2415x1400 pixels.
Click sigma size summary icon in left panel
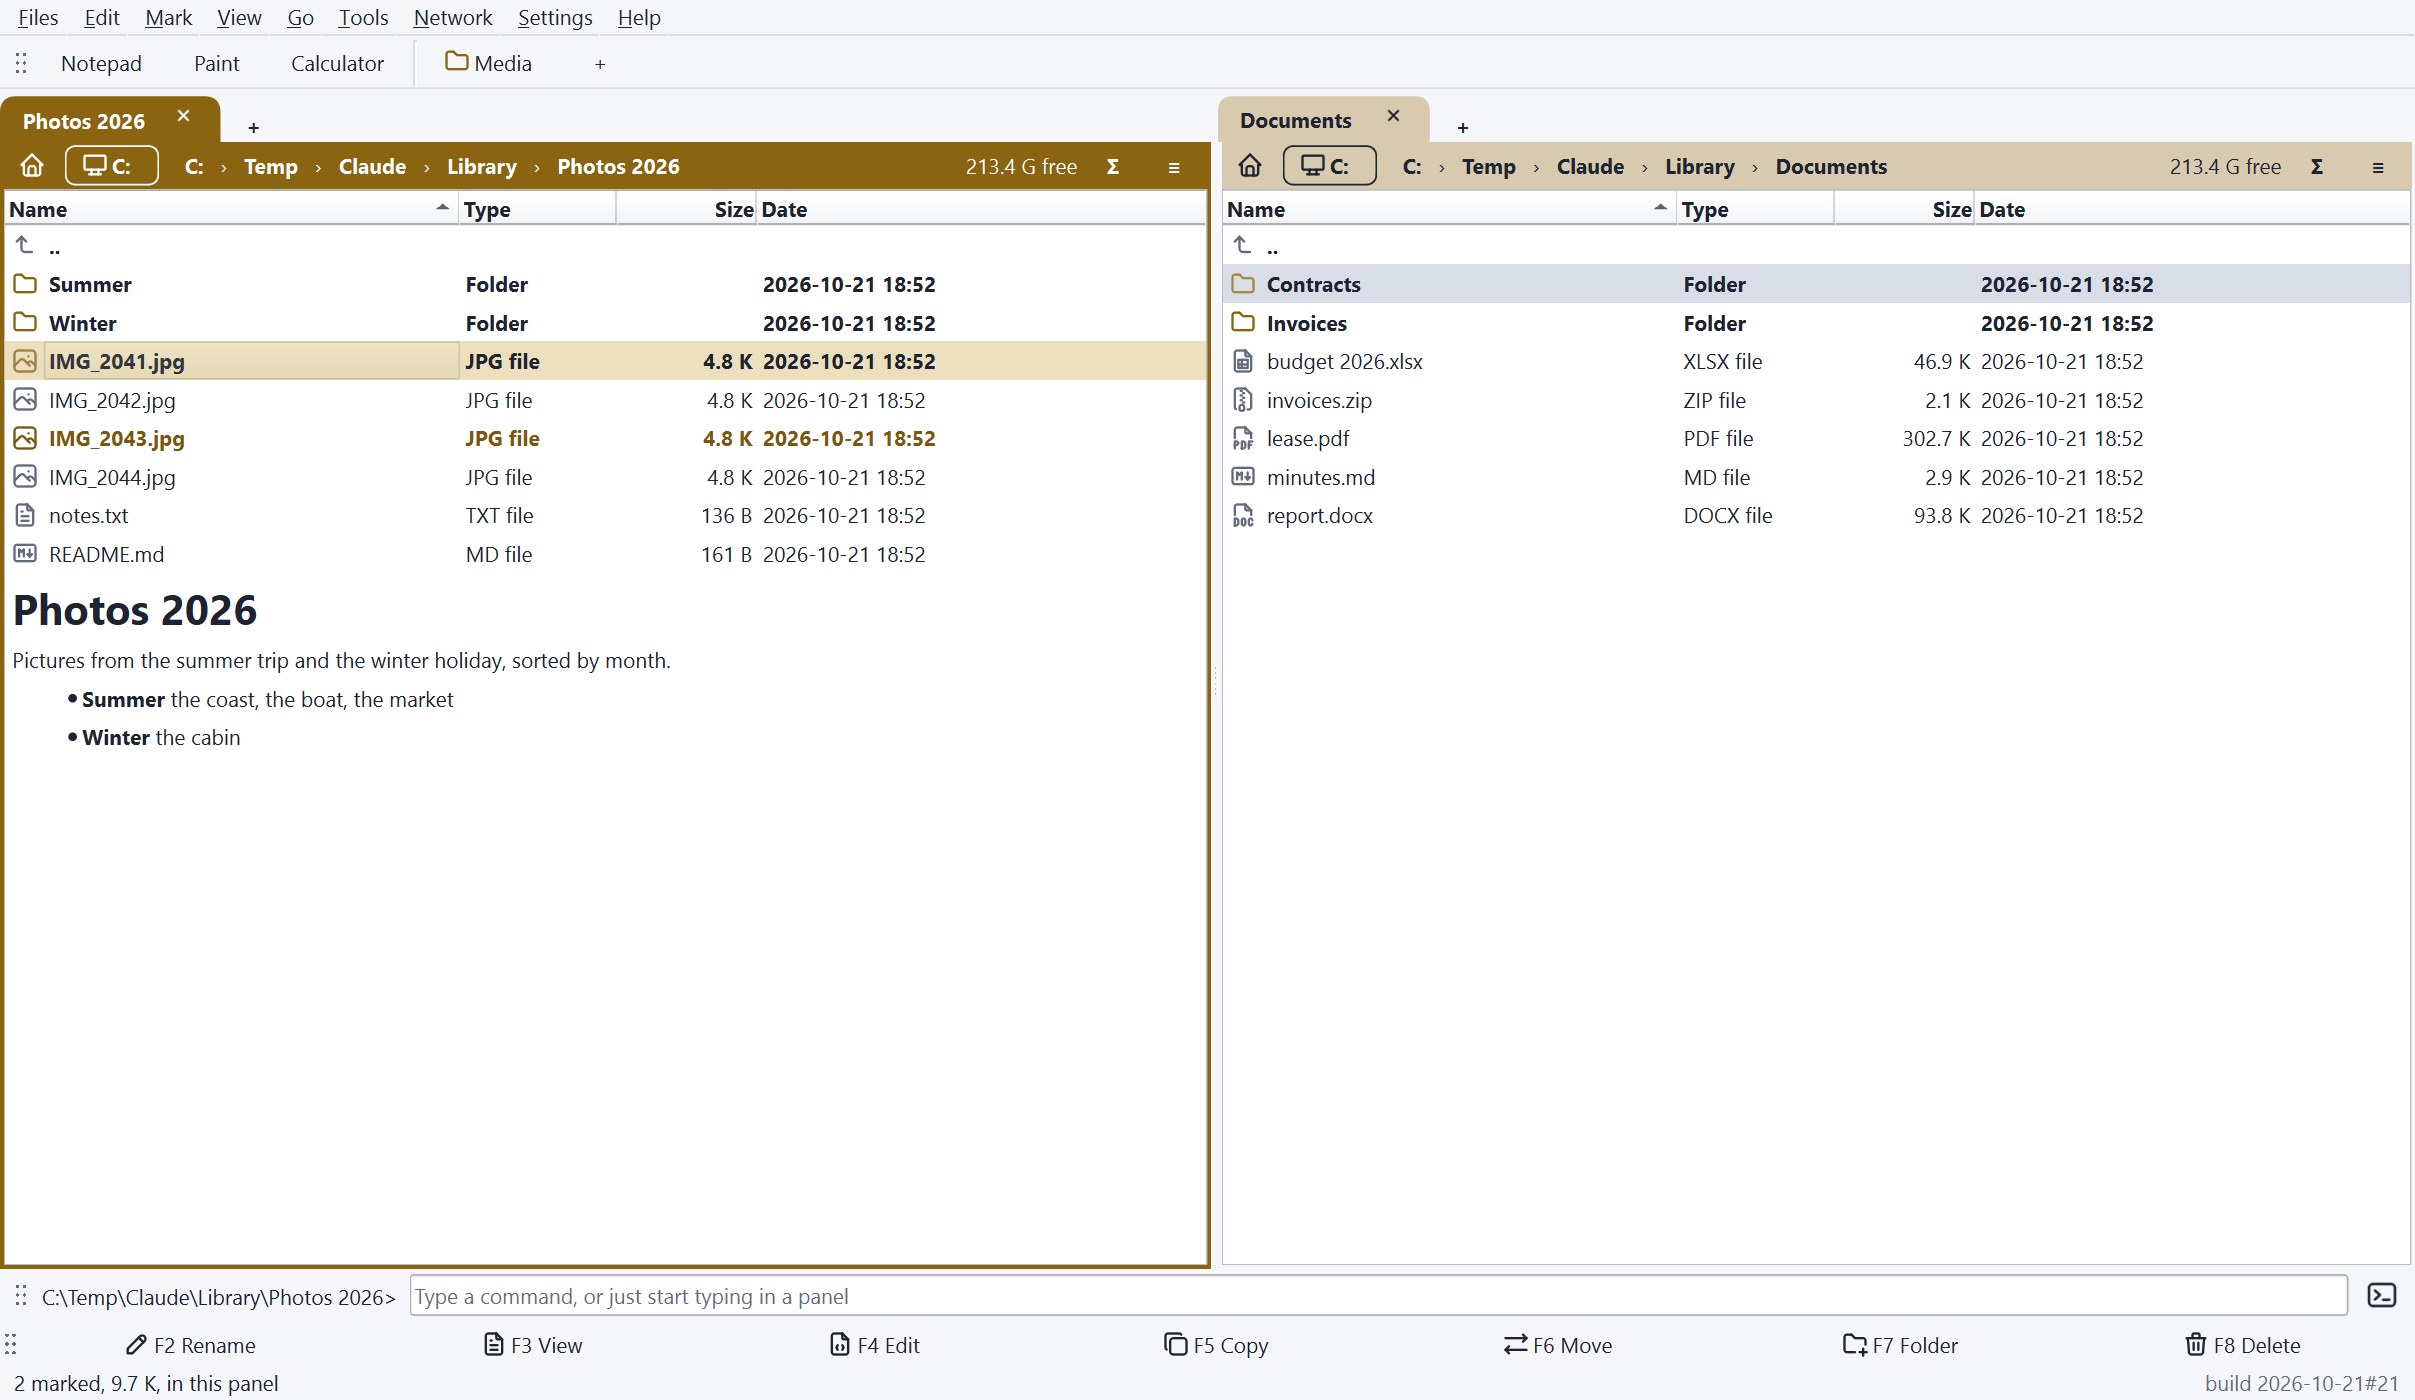tap(1112, 167)
